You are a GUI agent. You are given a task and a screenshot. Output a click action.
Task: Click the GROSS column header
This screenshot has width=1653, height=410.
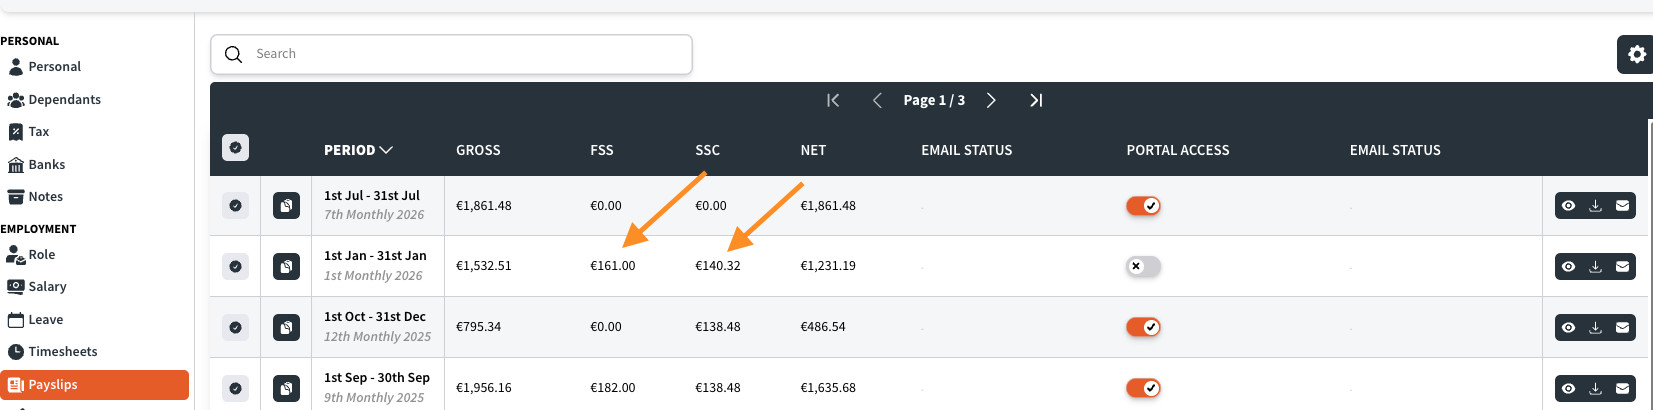tap(478, 150)
